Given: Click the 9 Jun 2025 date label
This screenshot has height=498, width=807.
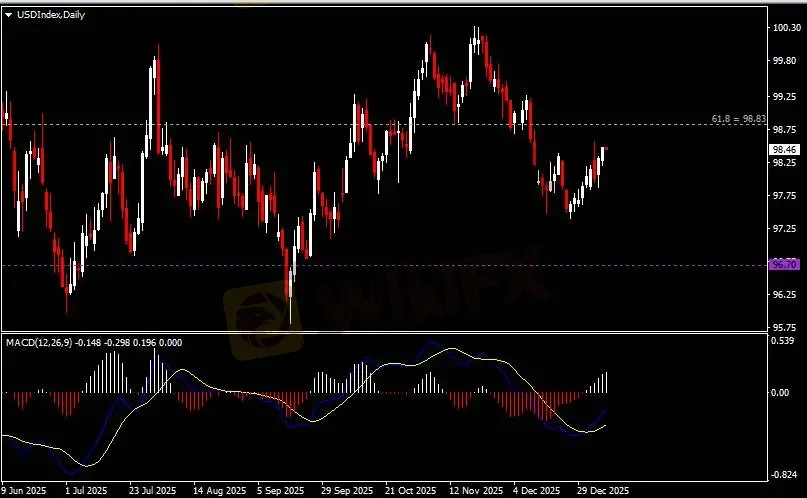Looking at the screenshot, I should [x=26, y=491].
